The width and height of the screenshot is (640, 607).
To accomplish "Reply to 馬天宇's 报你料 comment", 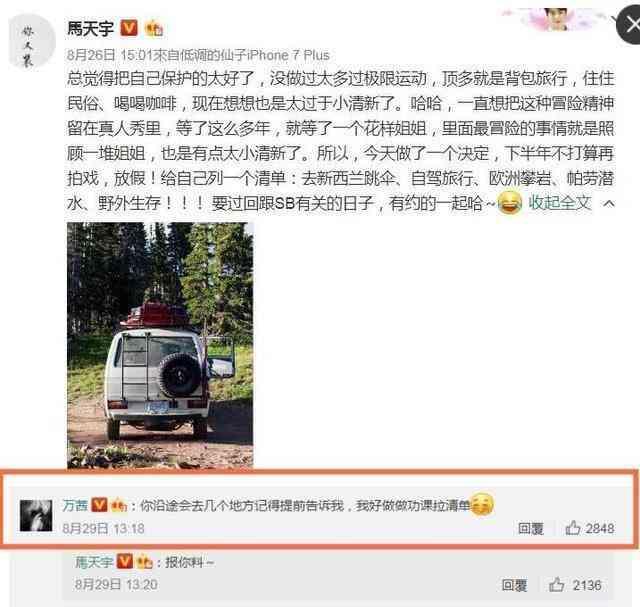I will click(514, 585).
